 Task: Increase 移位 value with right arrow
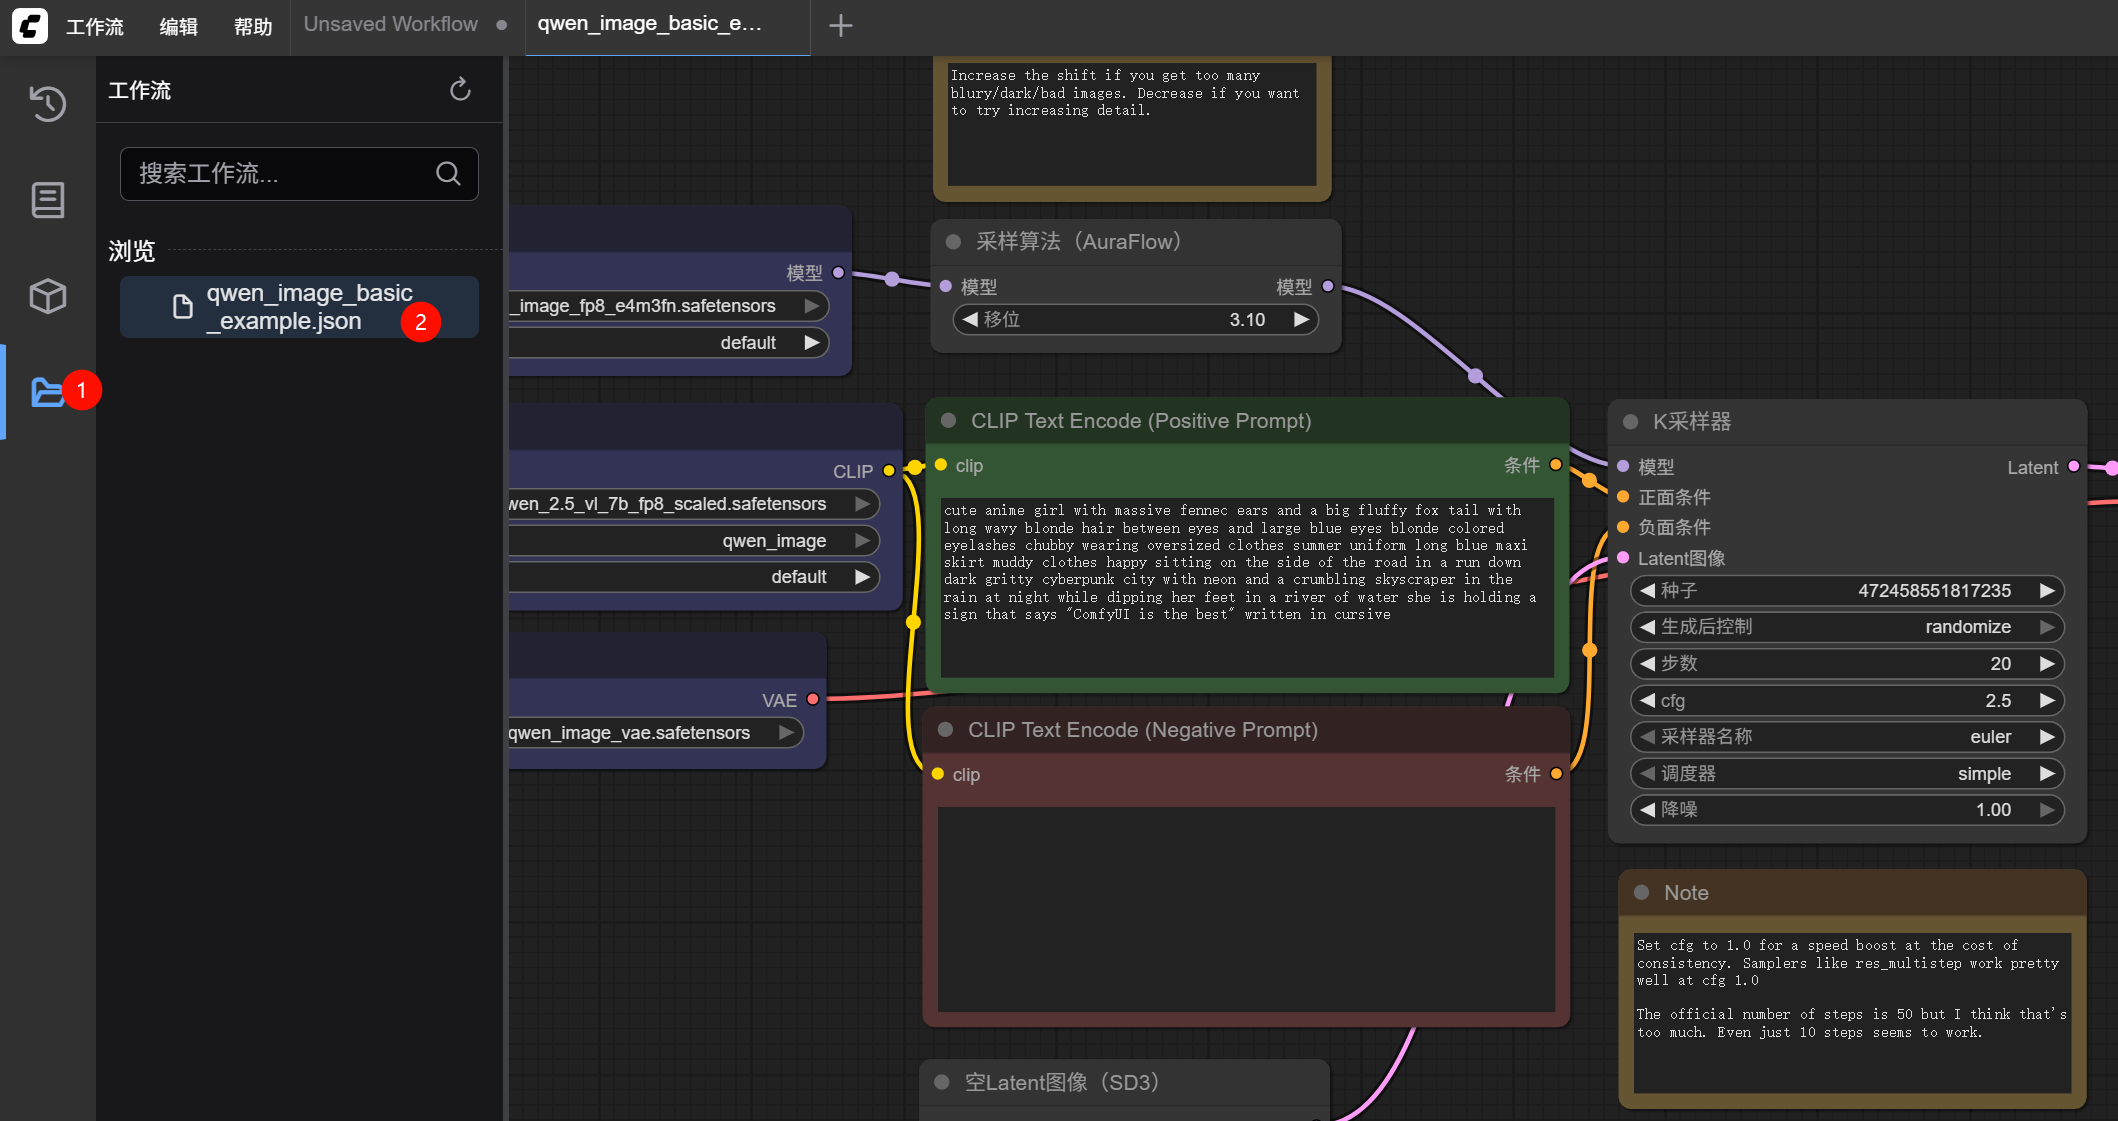pos(1301,320)
